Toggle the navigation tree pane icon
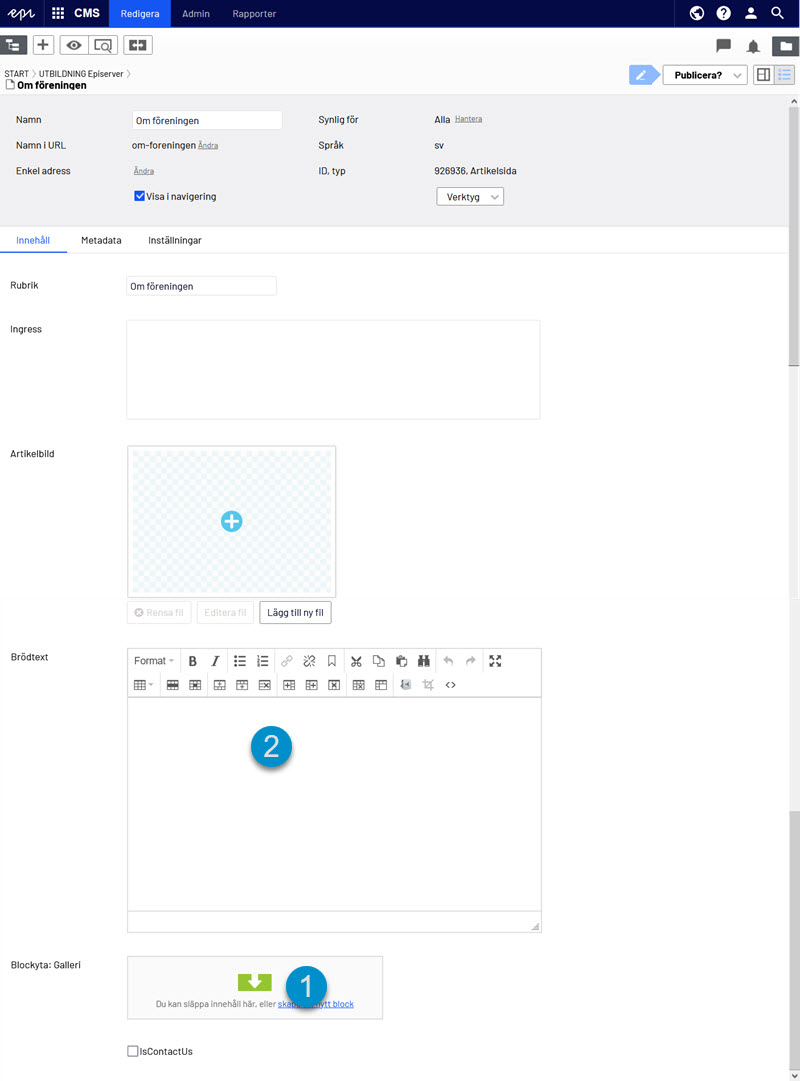The height and width of the screenshot is (1081, 800). coord(14,45)
